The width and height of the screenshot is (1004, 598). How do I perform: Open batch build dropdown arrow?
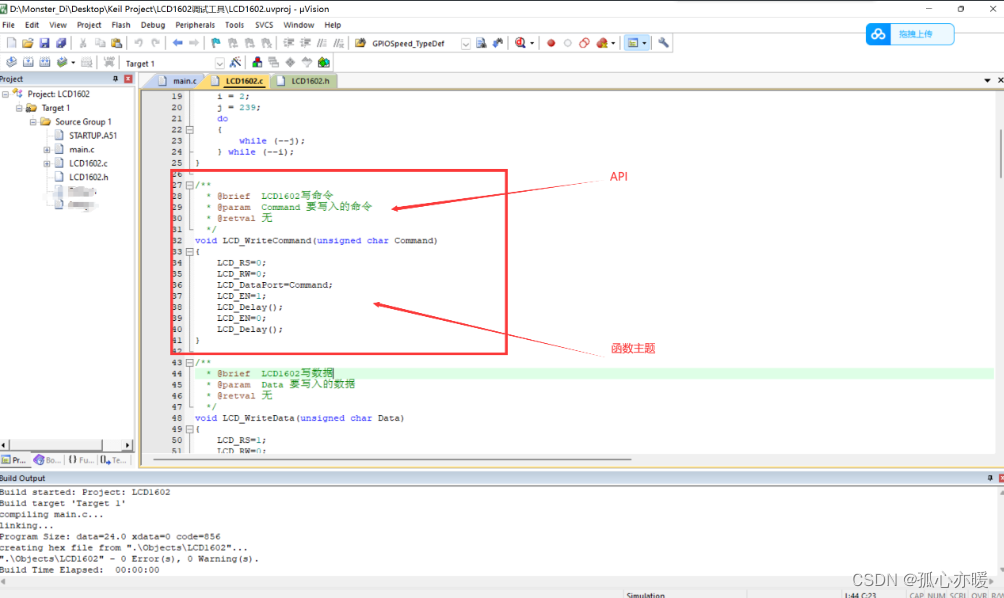pyautogui.click(x=73, y=63)
